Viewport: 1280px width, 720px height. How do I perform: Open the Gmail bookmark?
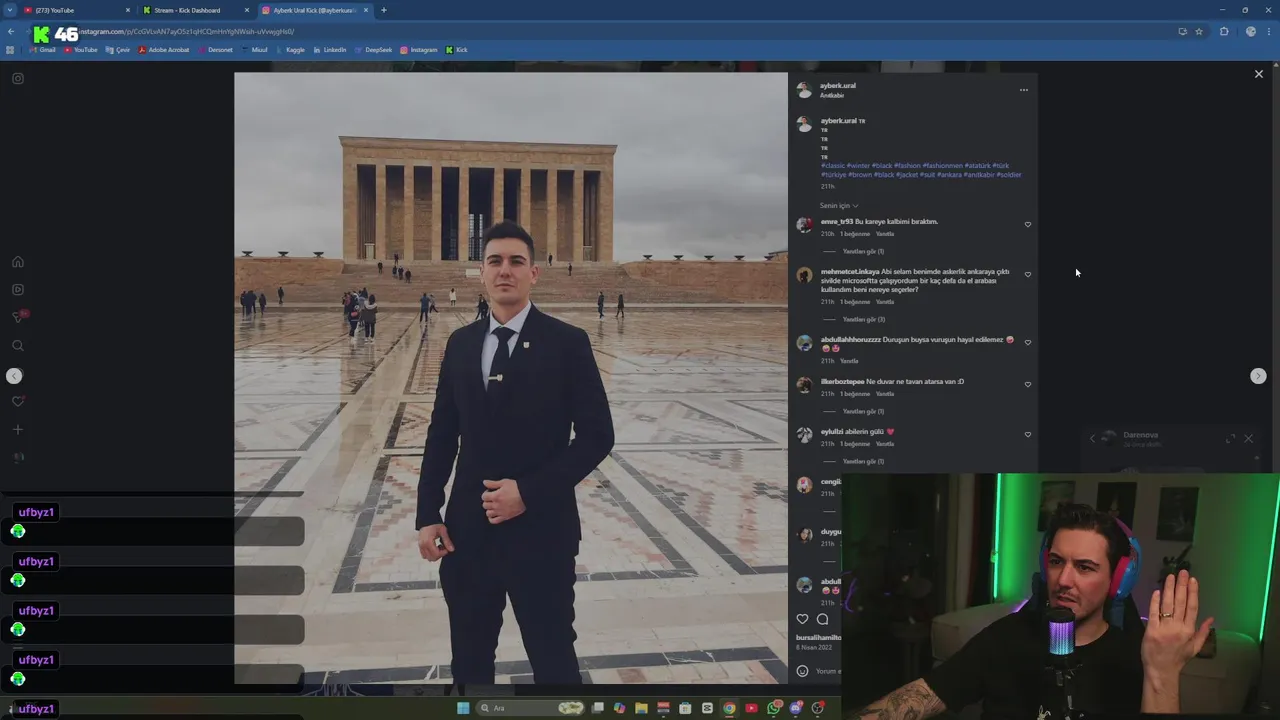click(x=43, y=50)
